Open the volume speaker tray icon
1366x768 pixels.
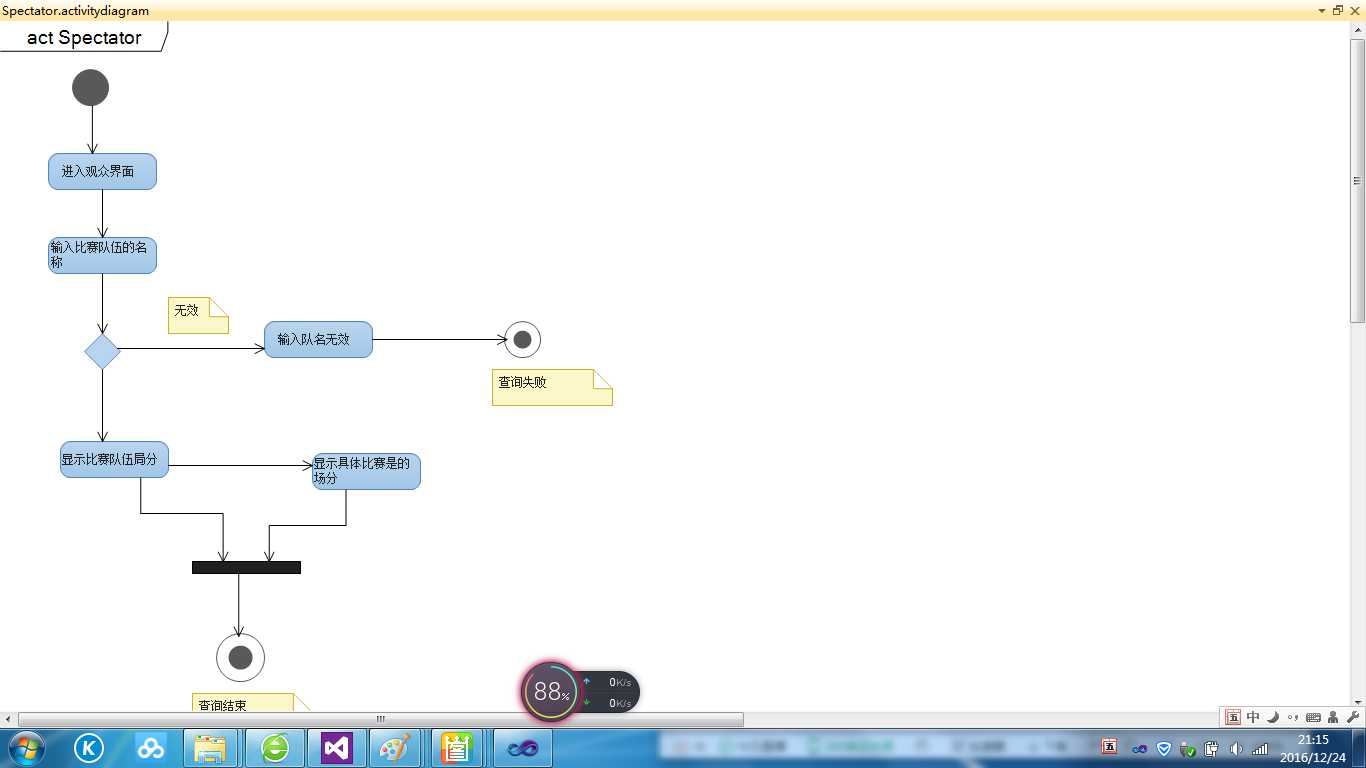[x=1236, y=748]
